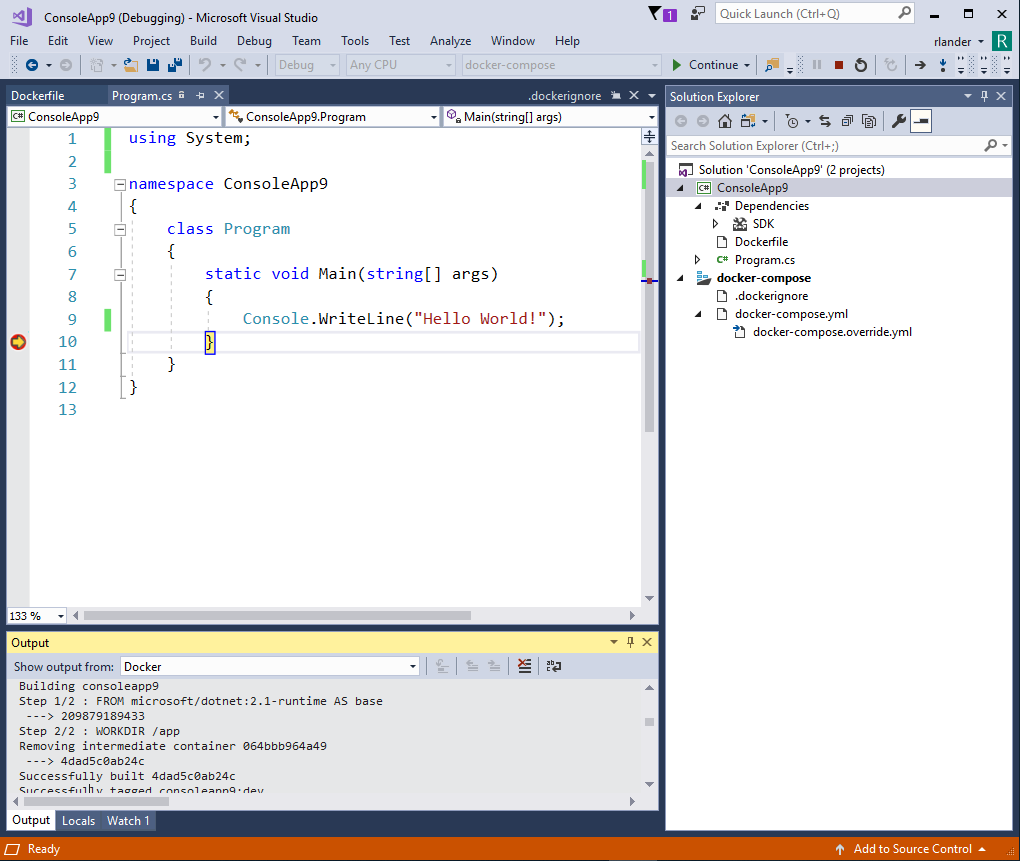
Task: Switch to the Locals tab
Action: tap(79, 821)
